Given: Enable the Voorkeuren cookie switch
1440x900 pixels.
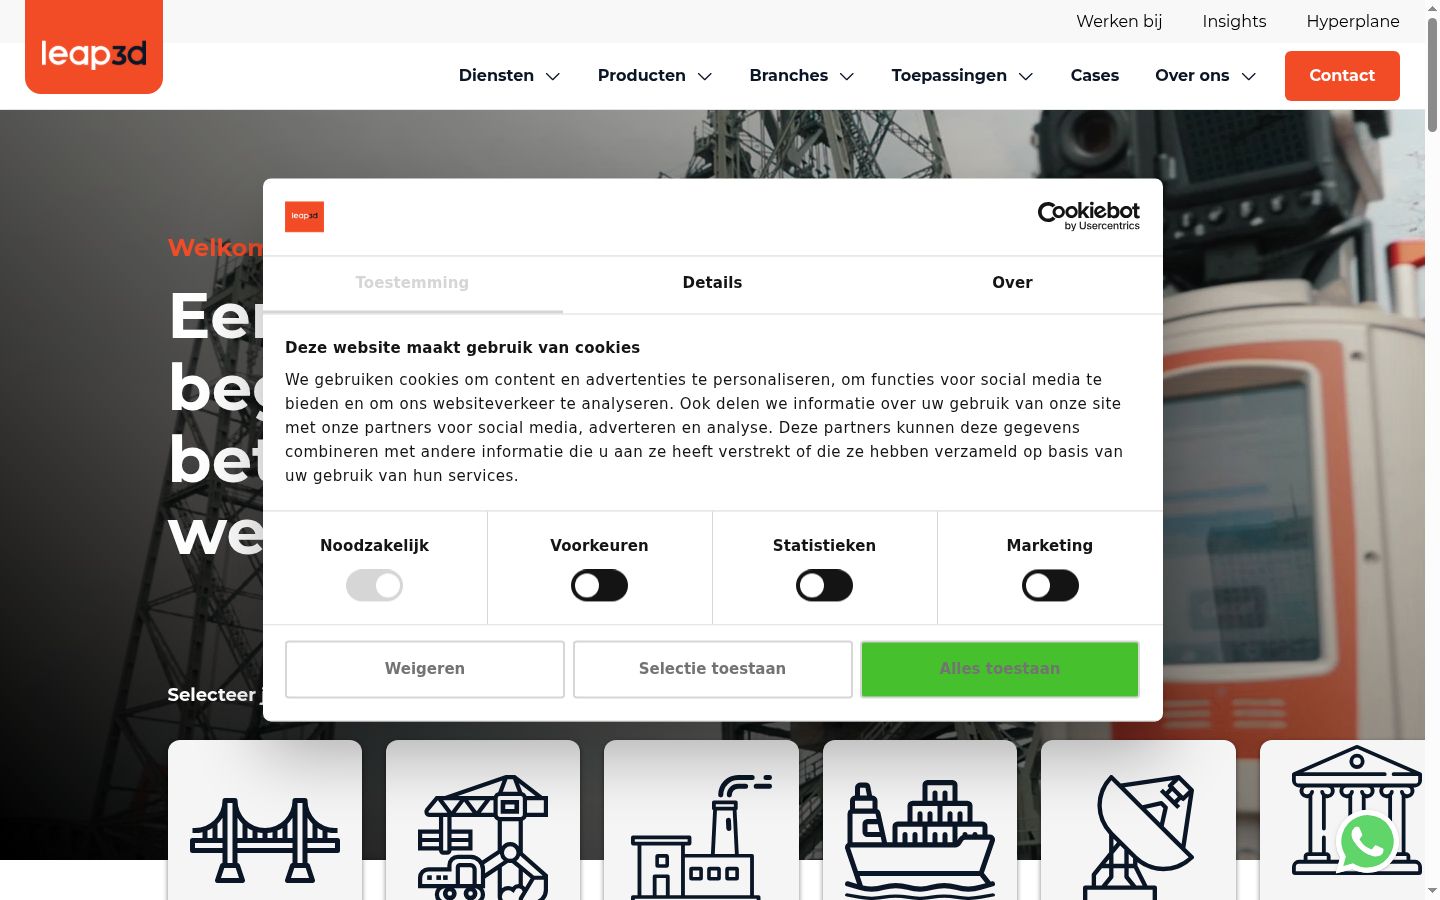Looking at the screenshot, I should pos(600,585).
